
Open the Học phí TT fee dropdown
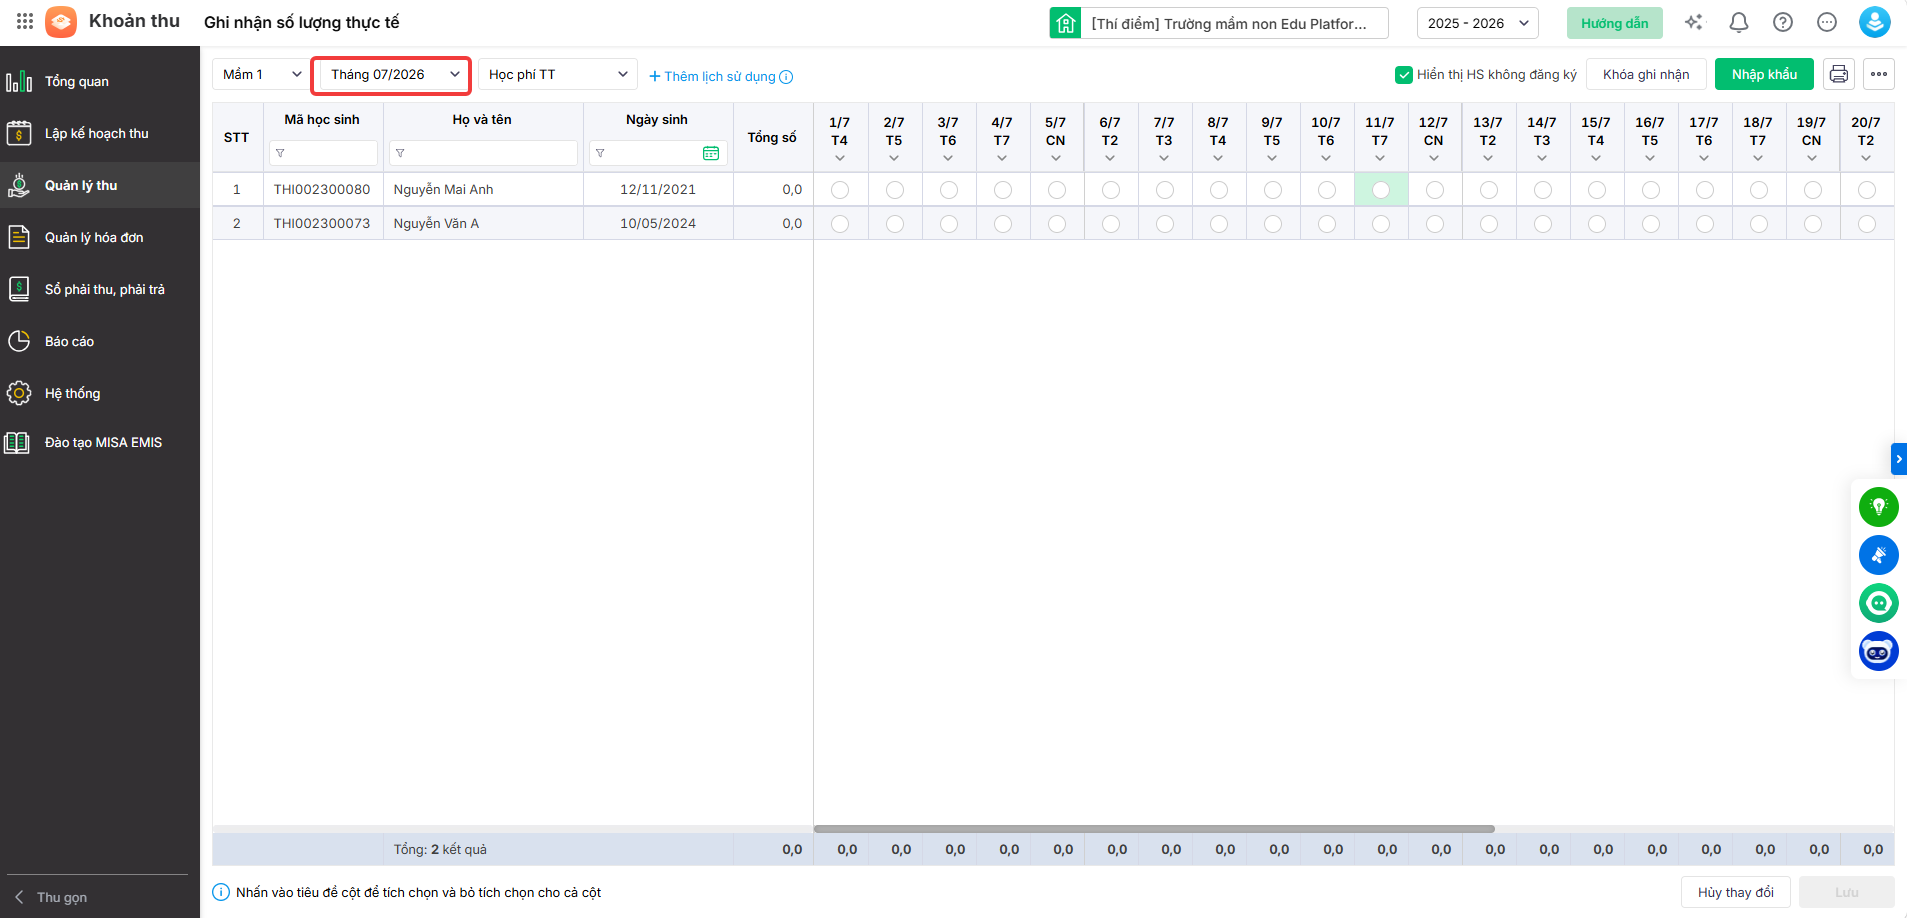(x=558, y=74)
